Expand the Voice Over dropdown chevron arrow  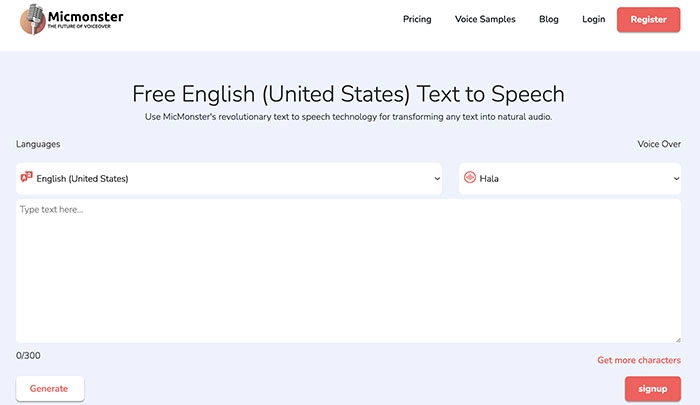pyautogui.click(x=677, y=179)
